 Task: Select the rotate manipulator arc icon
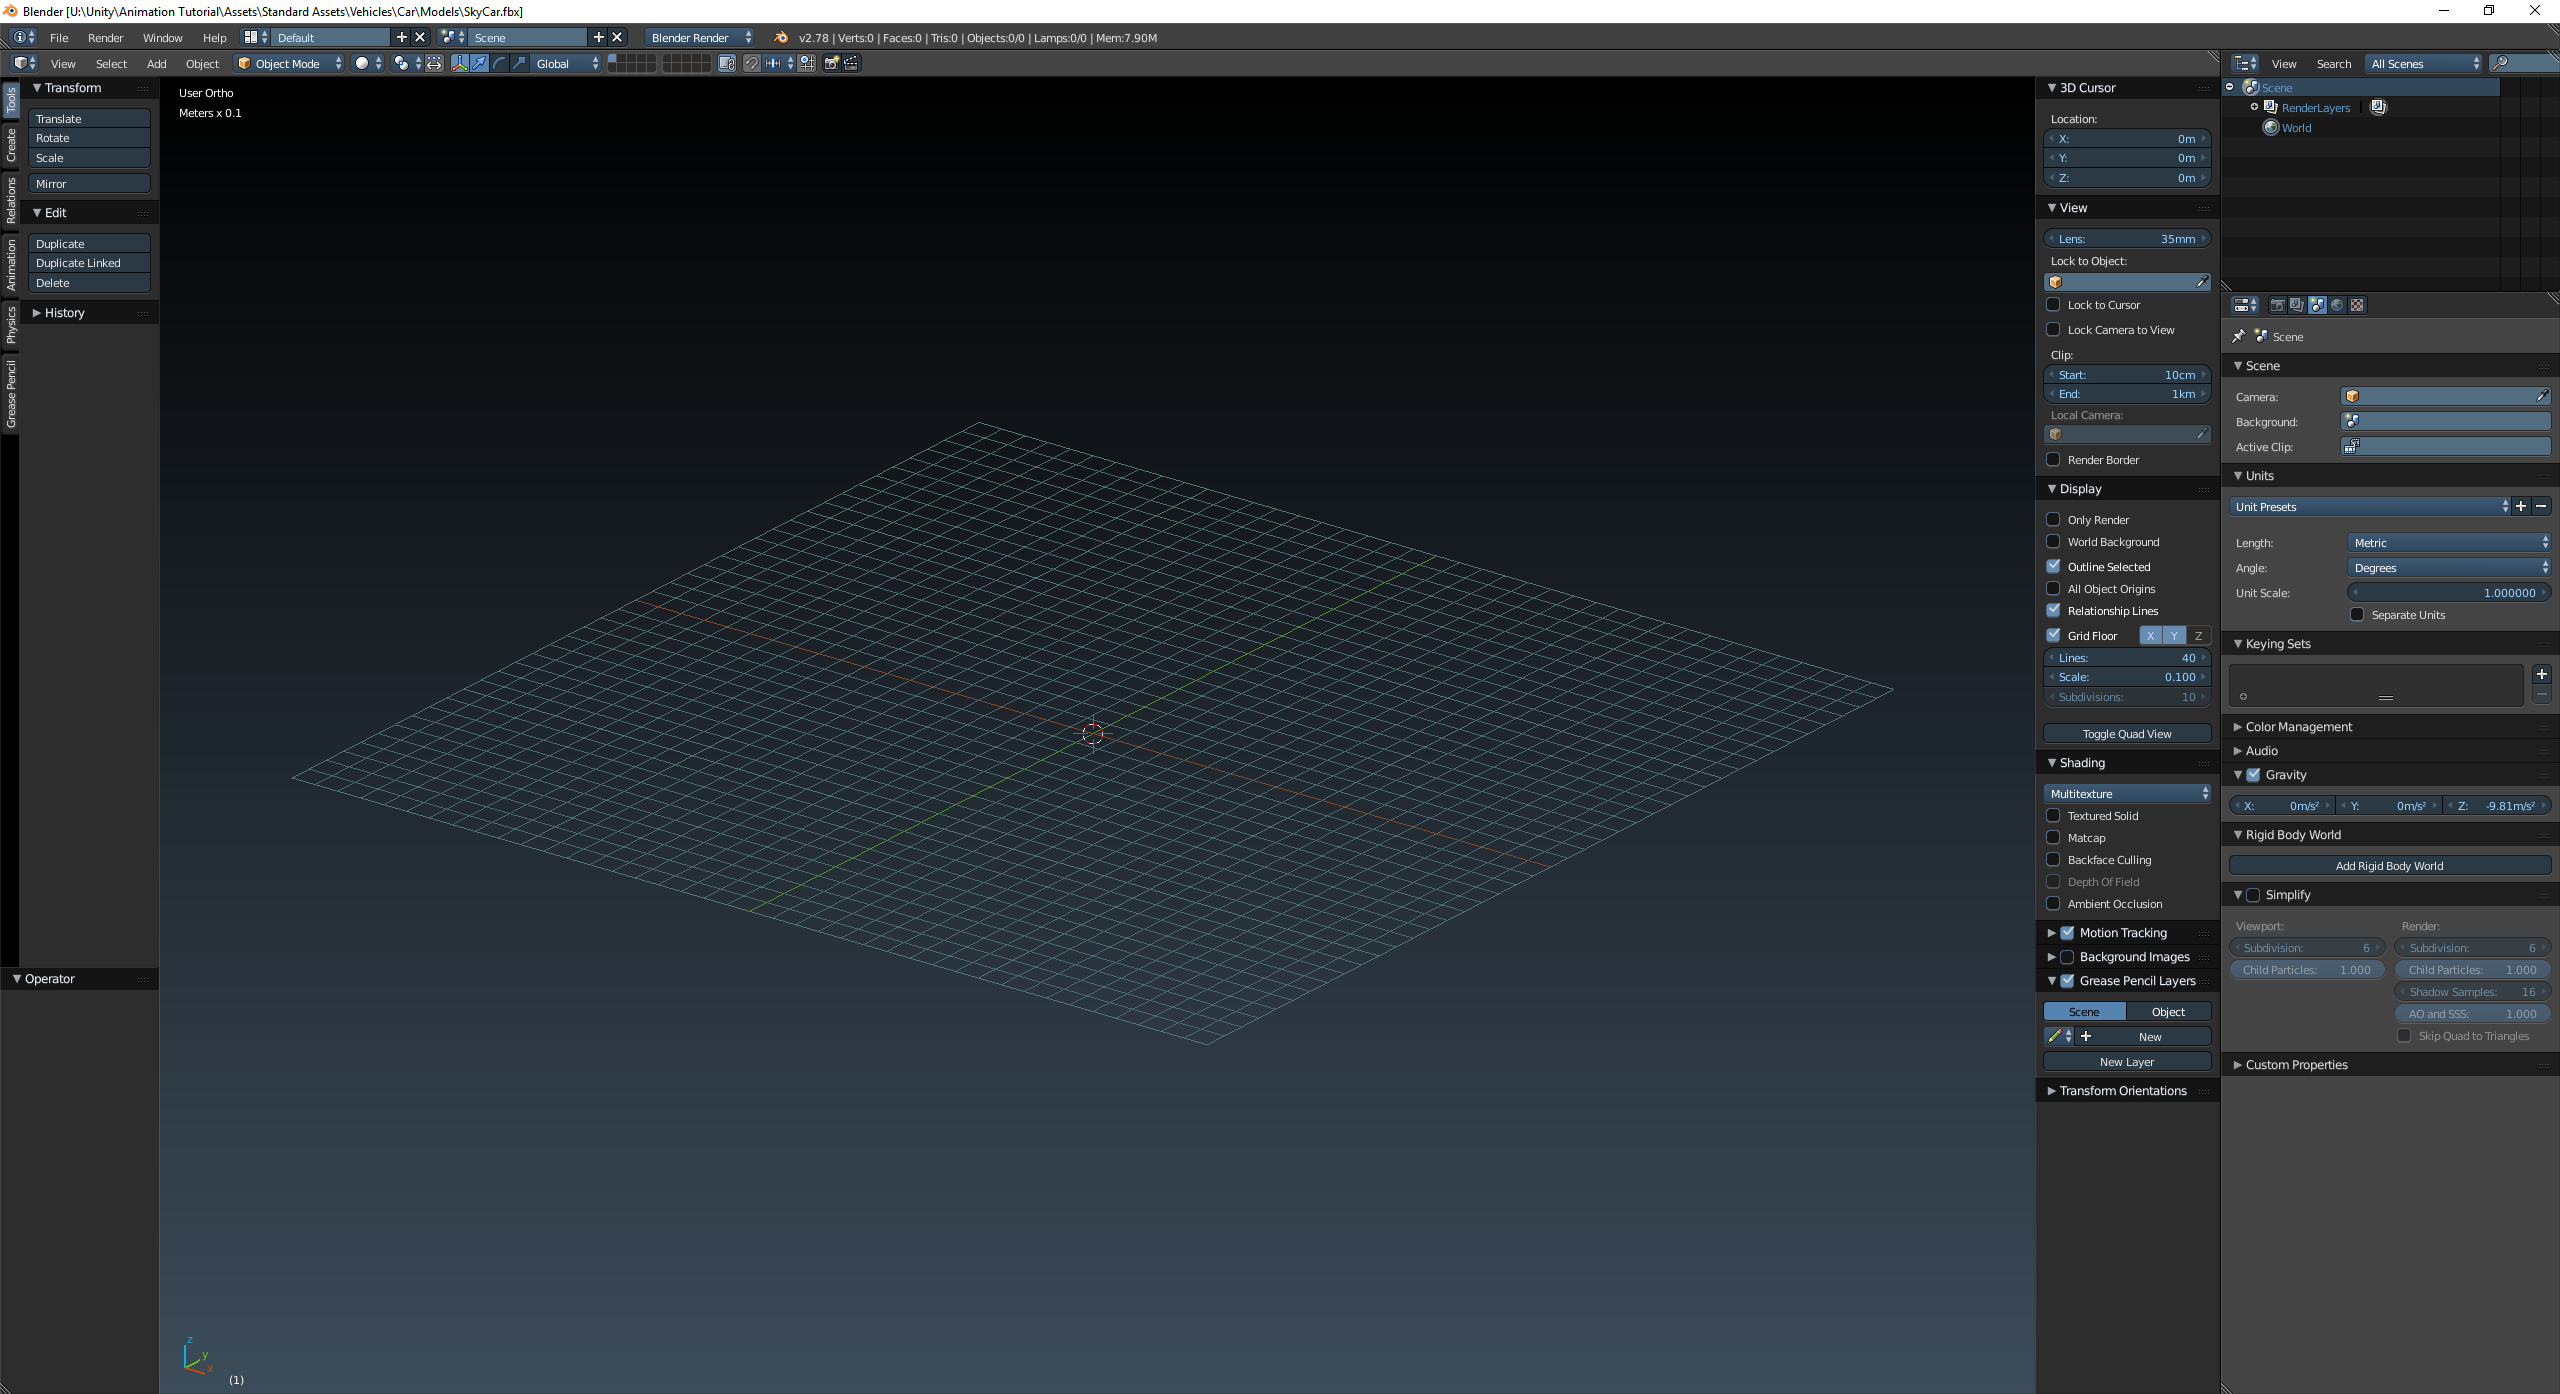click(499, 63)
